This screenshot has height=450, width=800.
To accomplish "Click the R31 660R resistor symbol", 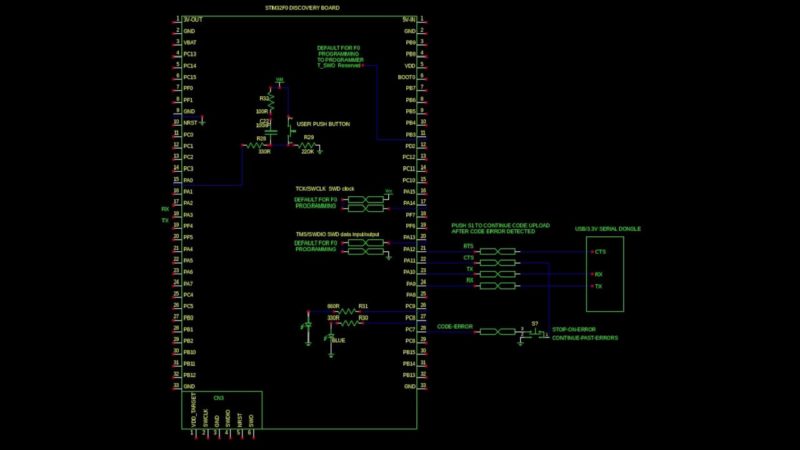I will (347, 311).
